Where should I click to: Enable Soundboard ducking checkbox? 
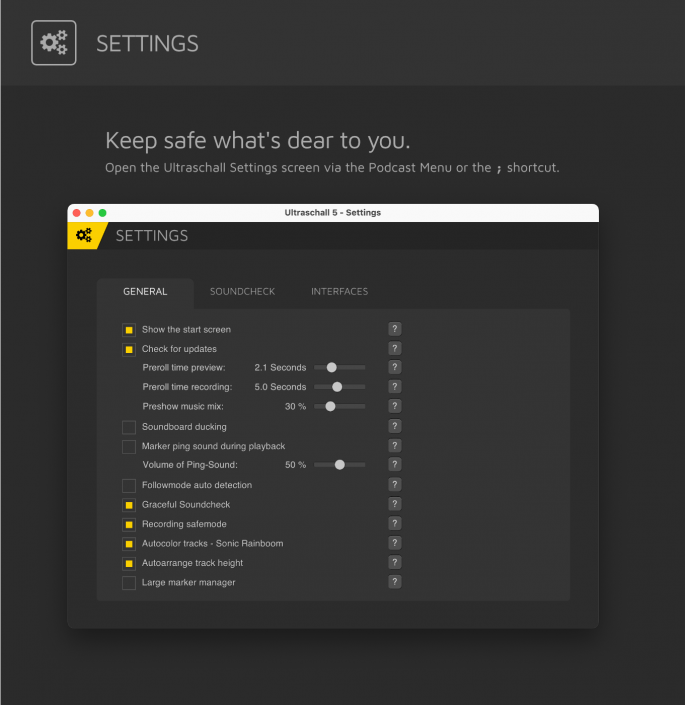[129, 427]
